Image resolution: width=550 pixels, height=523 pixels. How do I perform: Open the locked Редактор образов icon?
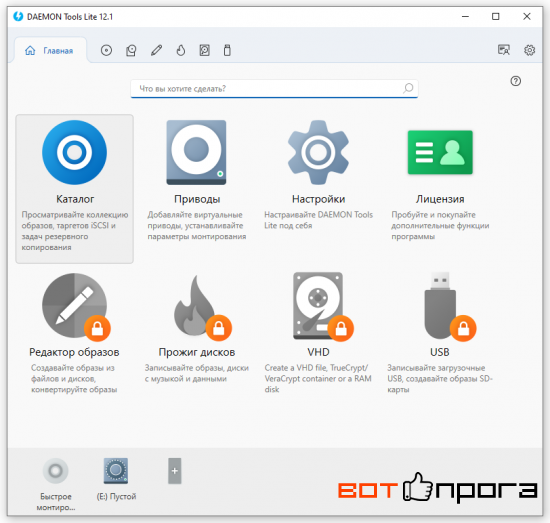75,306
